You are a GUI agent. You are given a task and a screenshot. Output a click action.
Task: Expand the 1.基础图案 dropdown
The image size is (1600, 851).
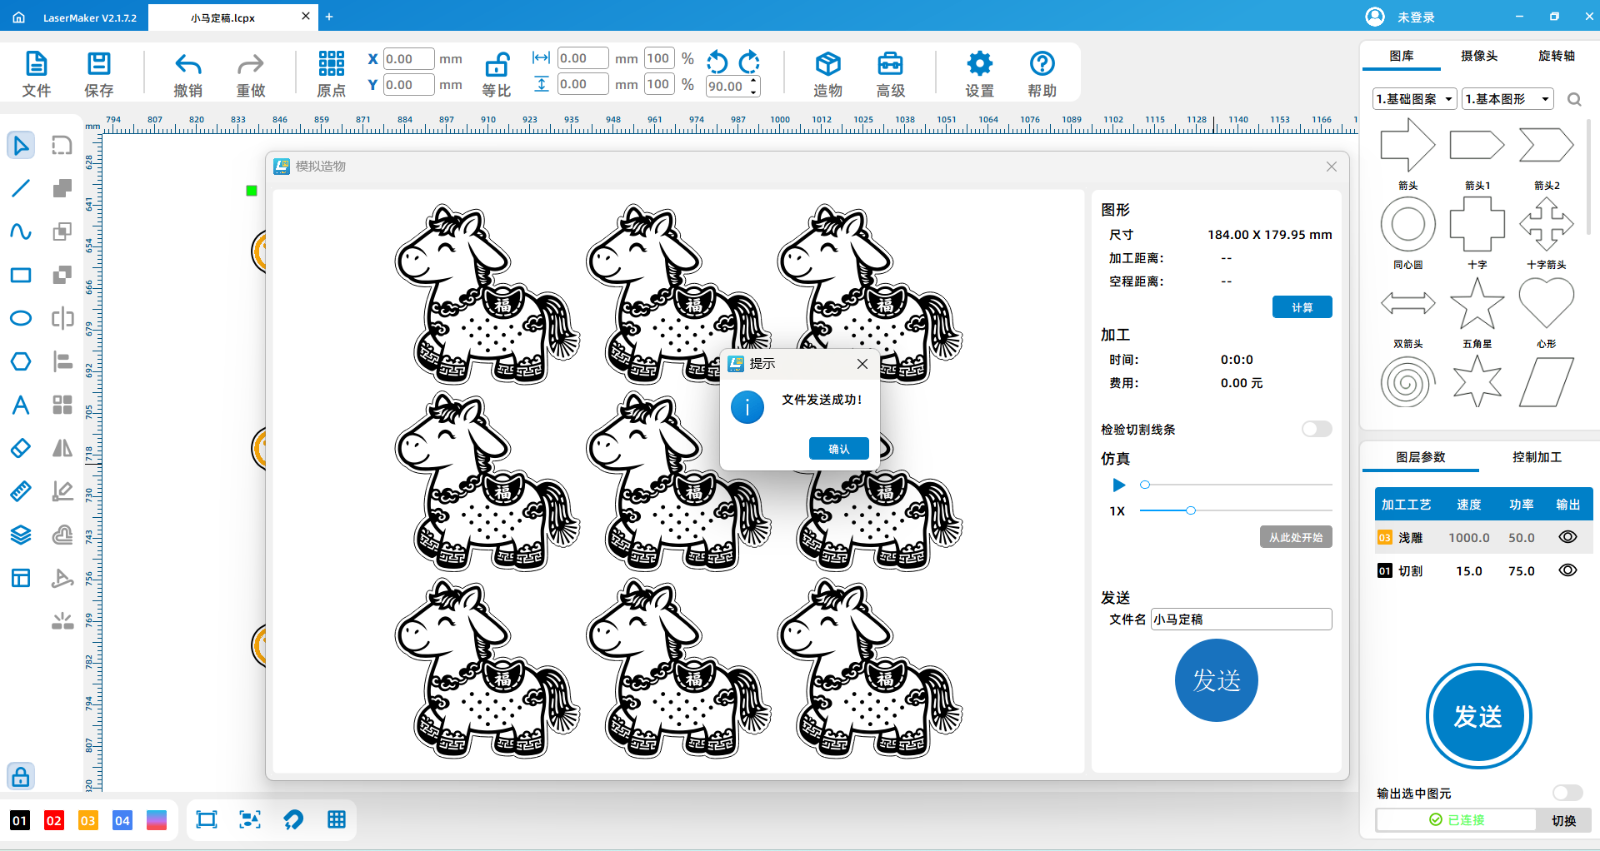[x=1414, y=99]
